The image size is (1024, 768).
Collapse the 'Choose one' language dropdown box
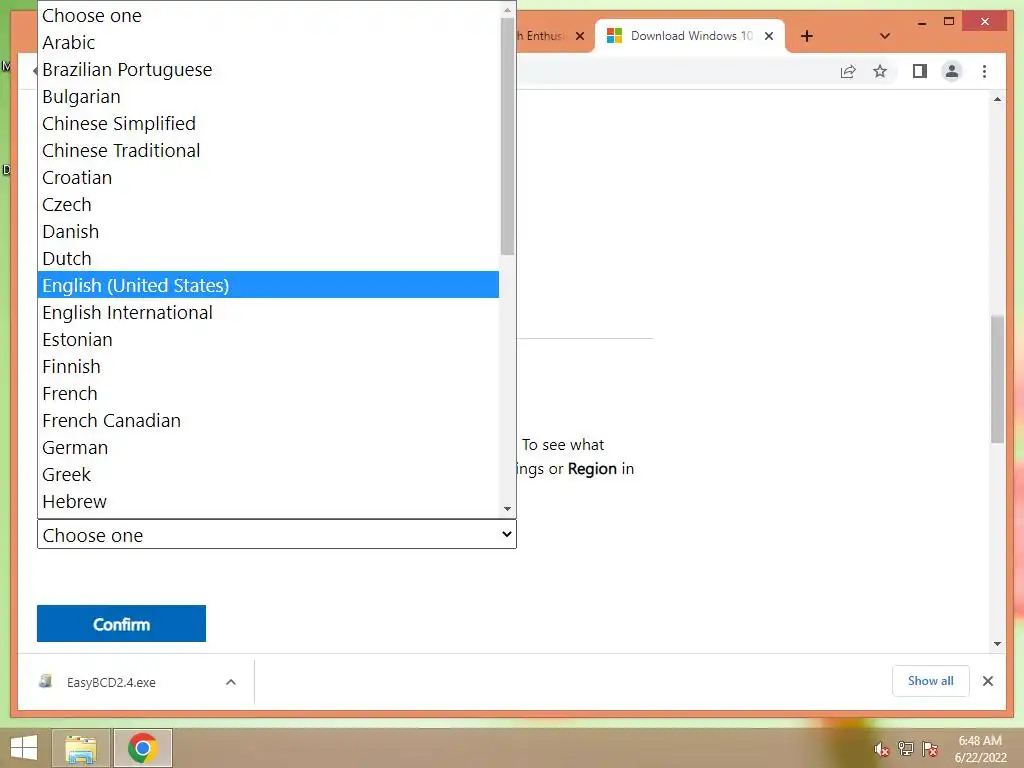click(x=277, y=535)
